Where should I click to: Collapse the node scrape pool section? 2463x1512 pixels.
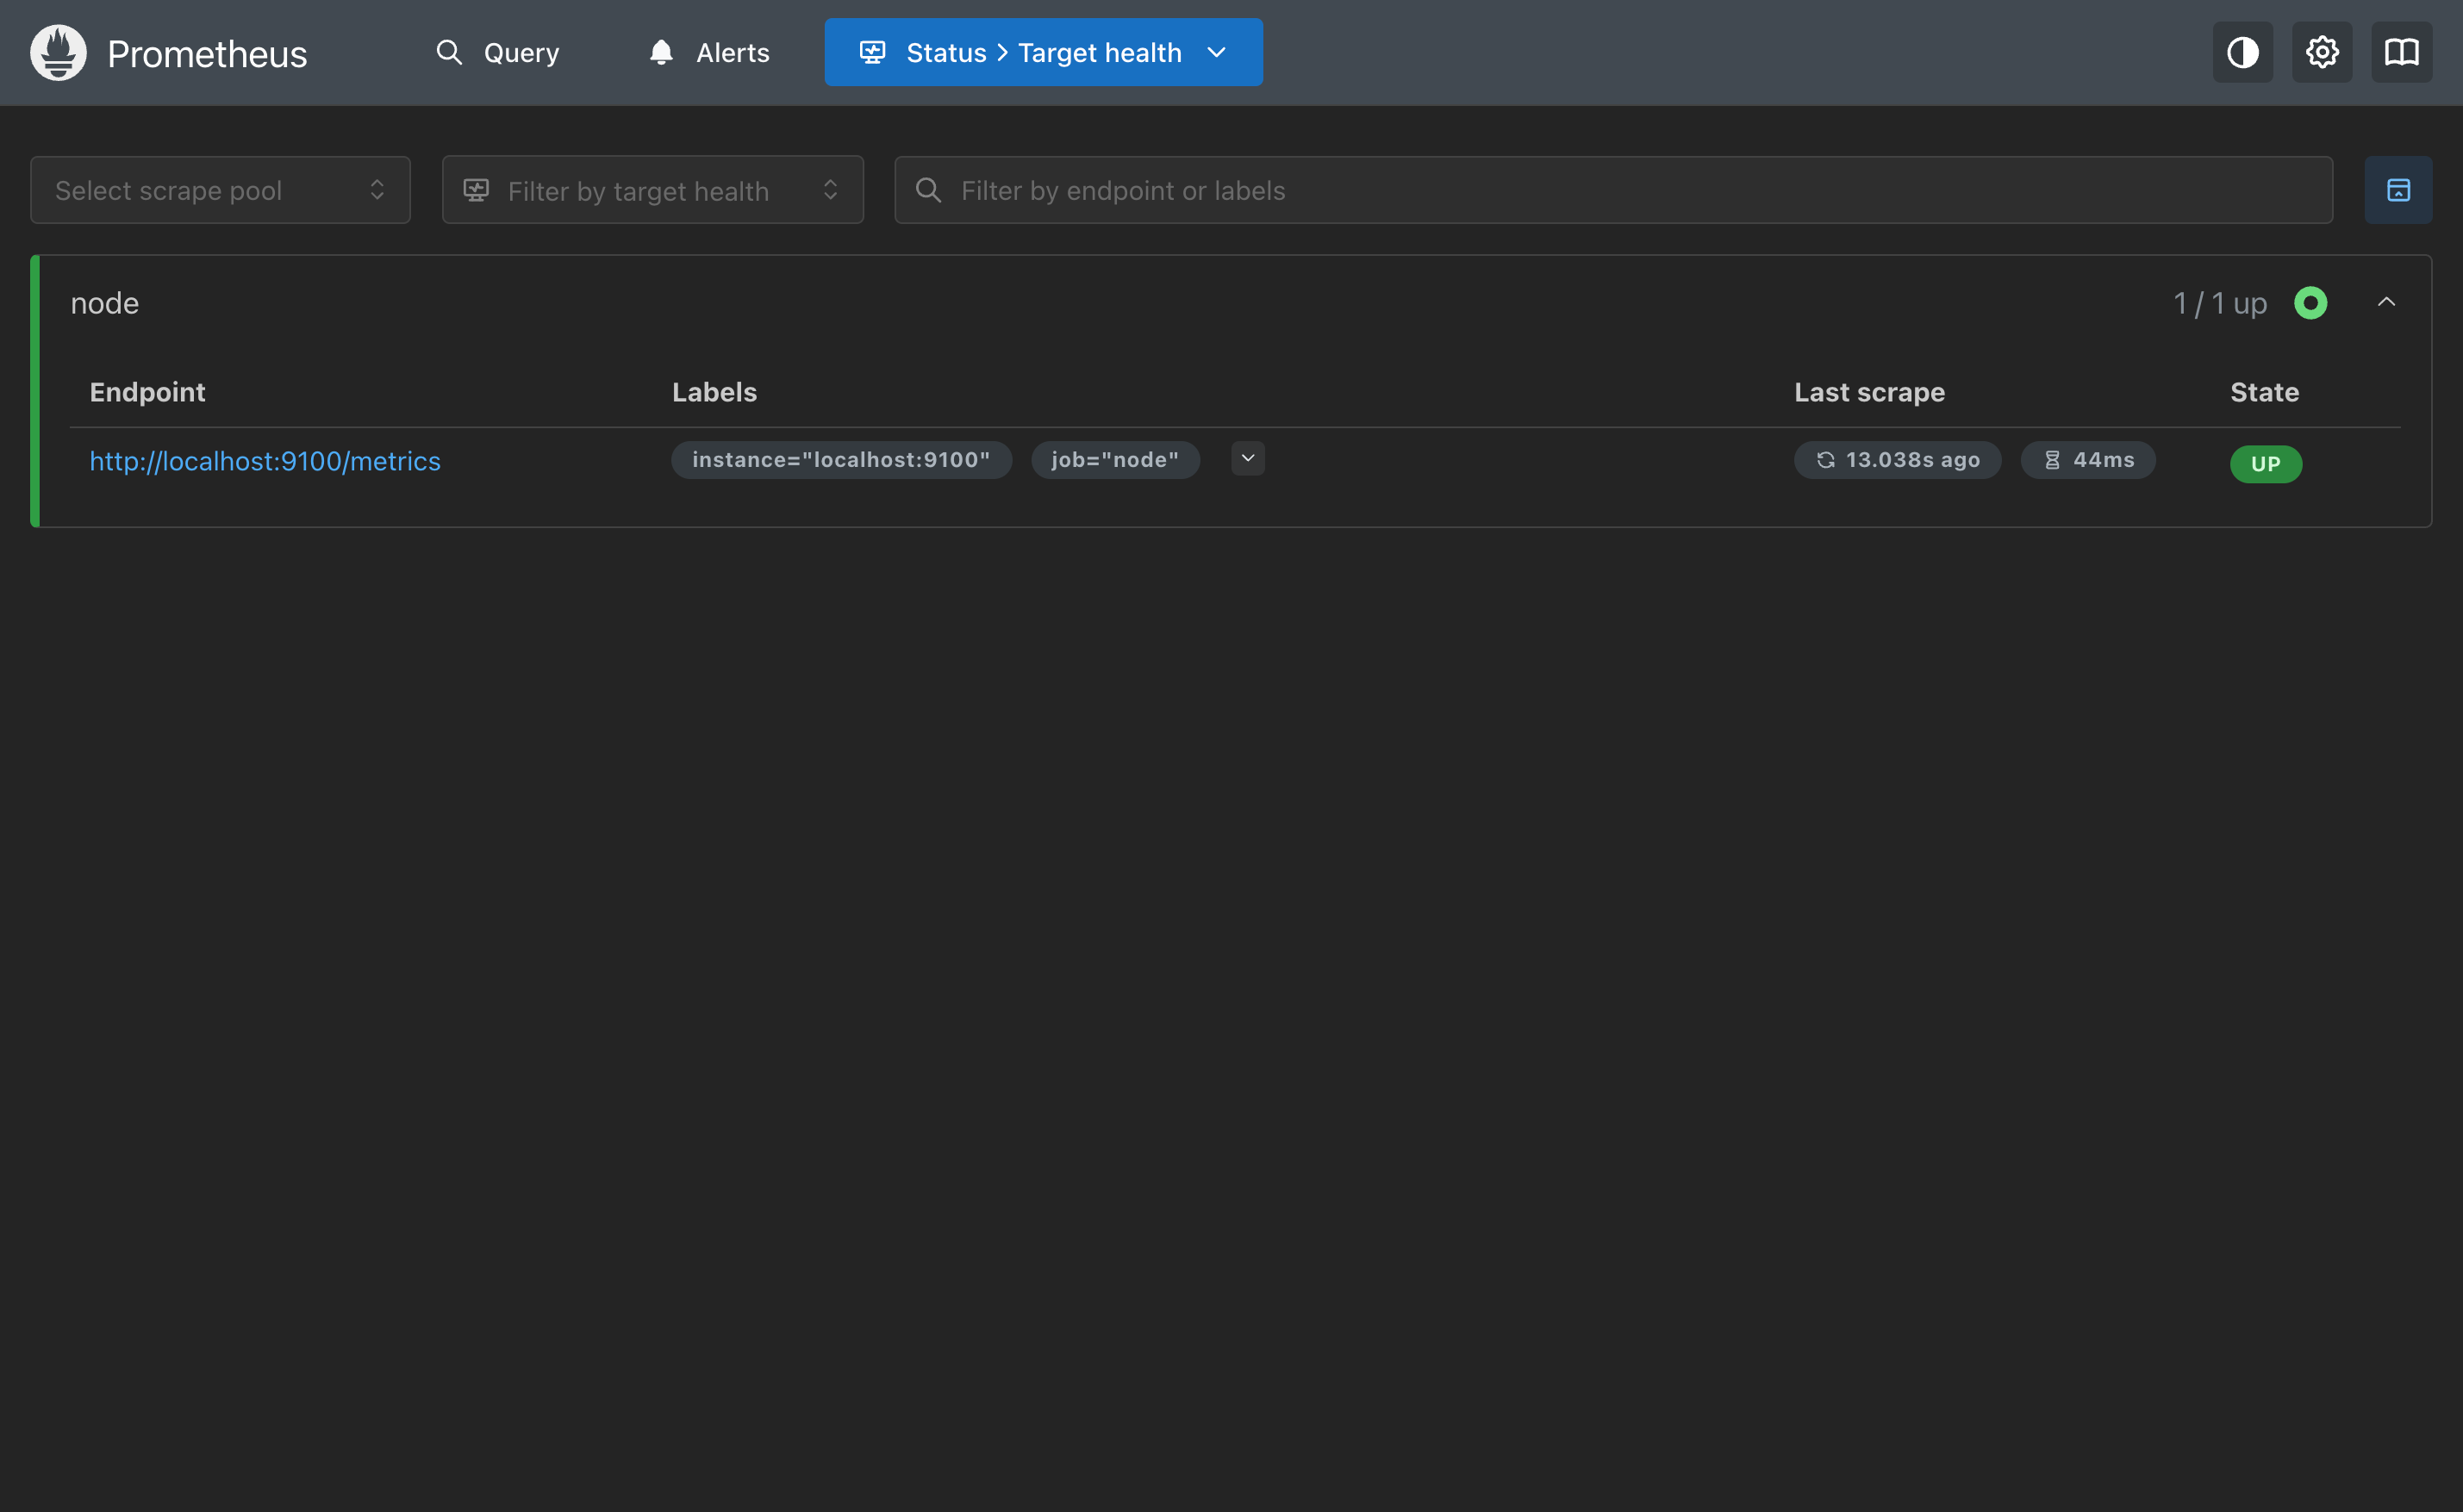pyautogui.click(x=2386, y=302)
